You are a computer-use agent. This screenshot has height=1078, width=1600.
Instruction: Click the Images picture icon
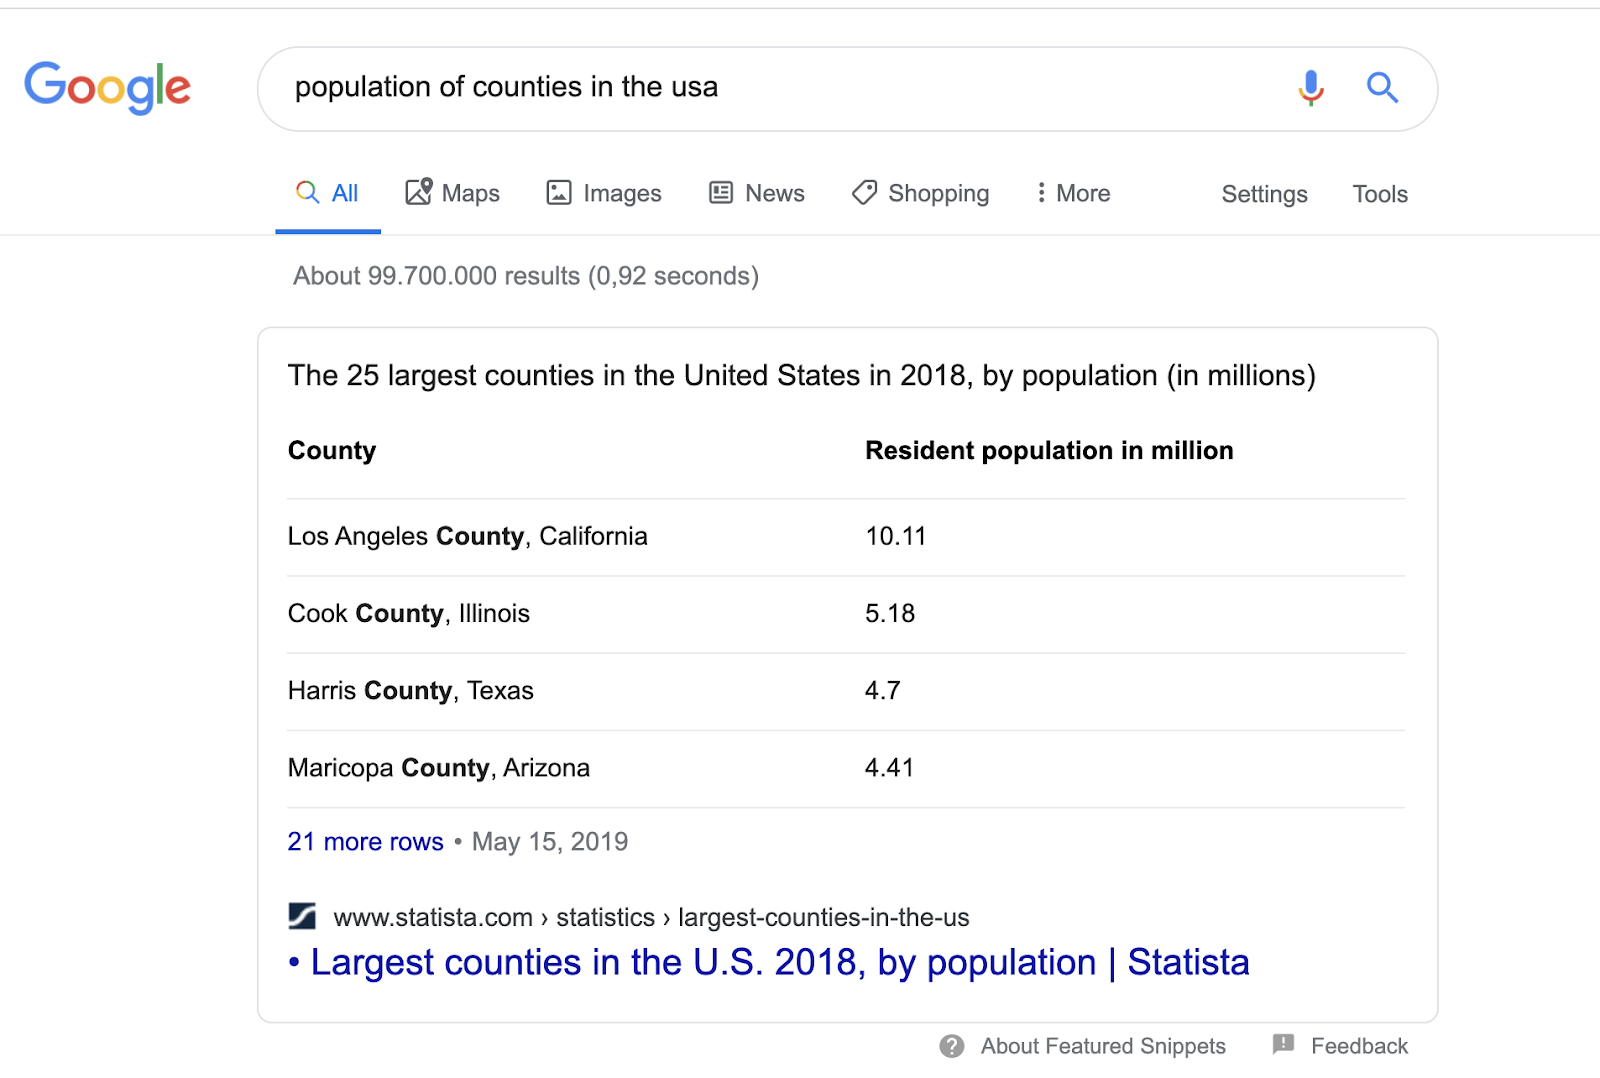559,193
